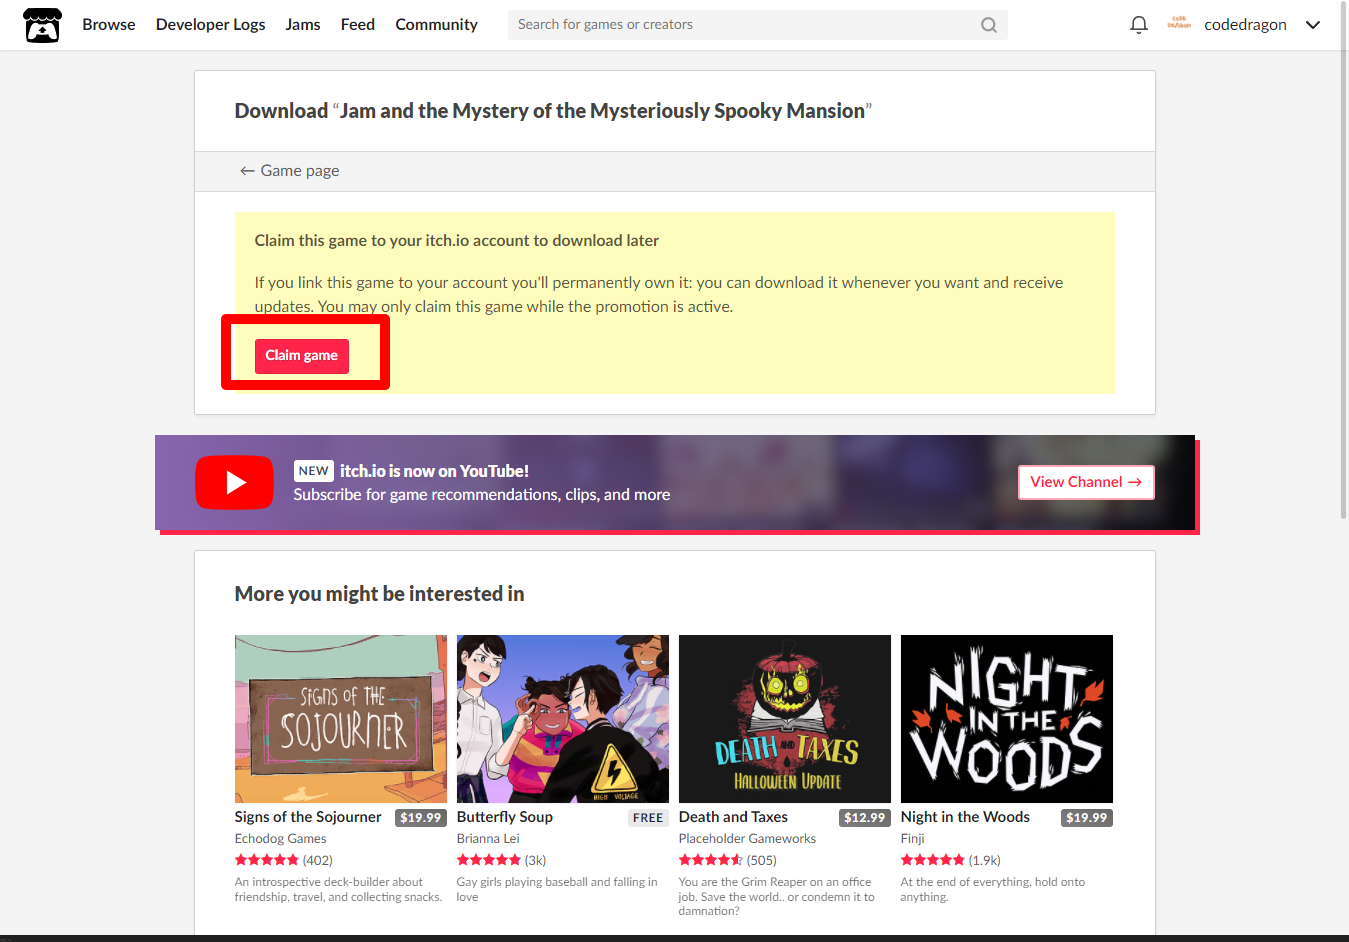This screenshot has width=1349, height=942.
Task: Click Night in the Woods $19.99 price
Action: [1087, 818]
